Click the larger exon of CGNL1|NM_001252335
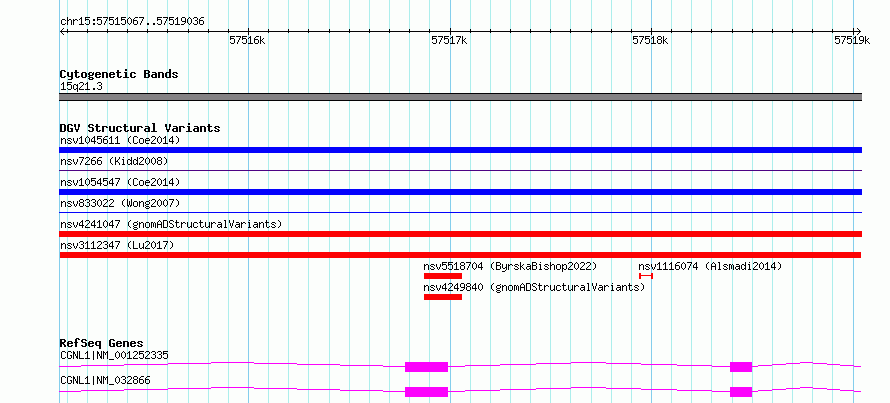The width and height of the screenshot is (890, 403). (426, 367)
